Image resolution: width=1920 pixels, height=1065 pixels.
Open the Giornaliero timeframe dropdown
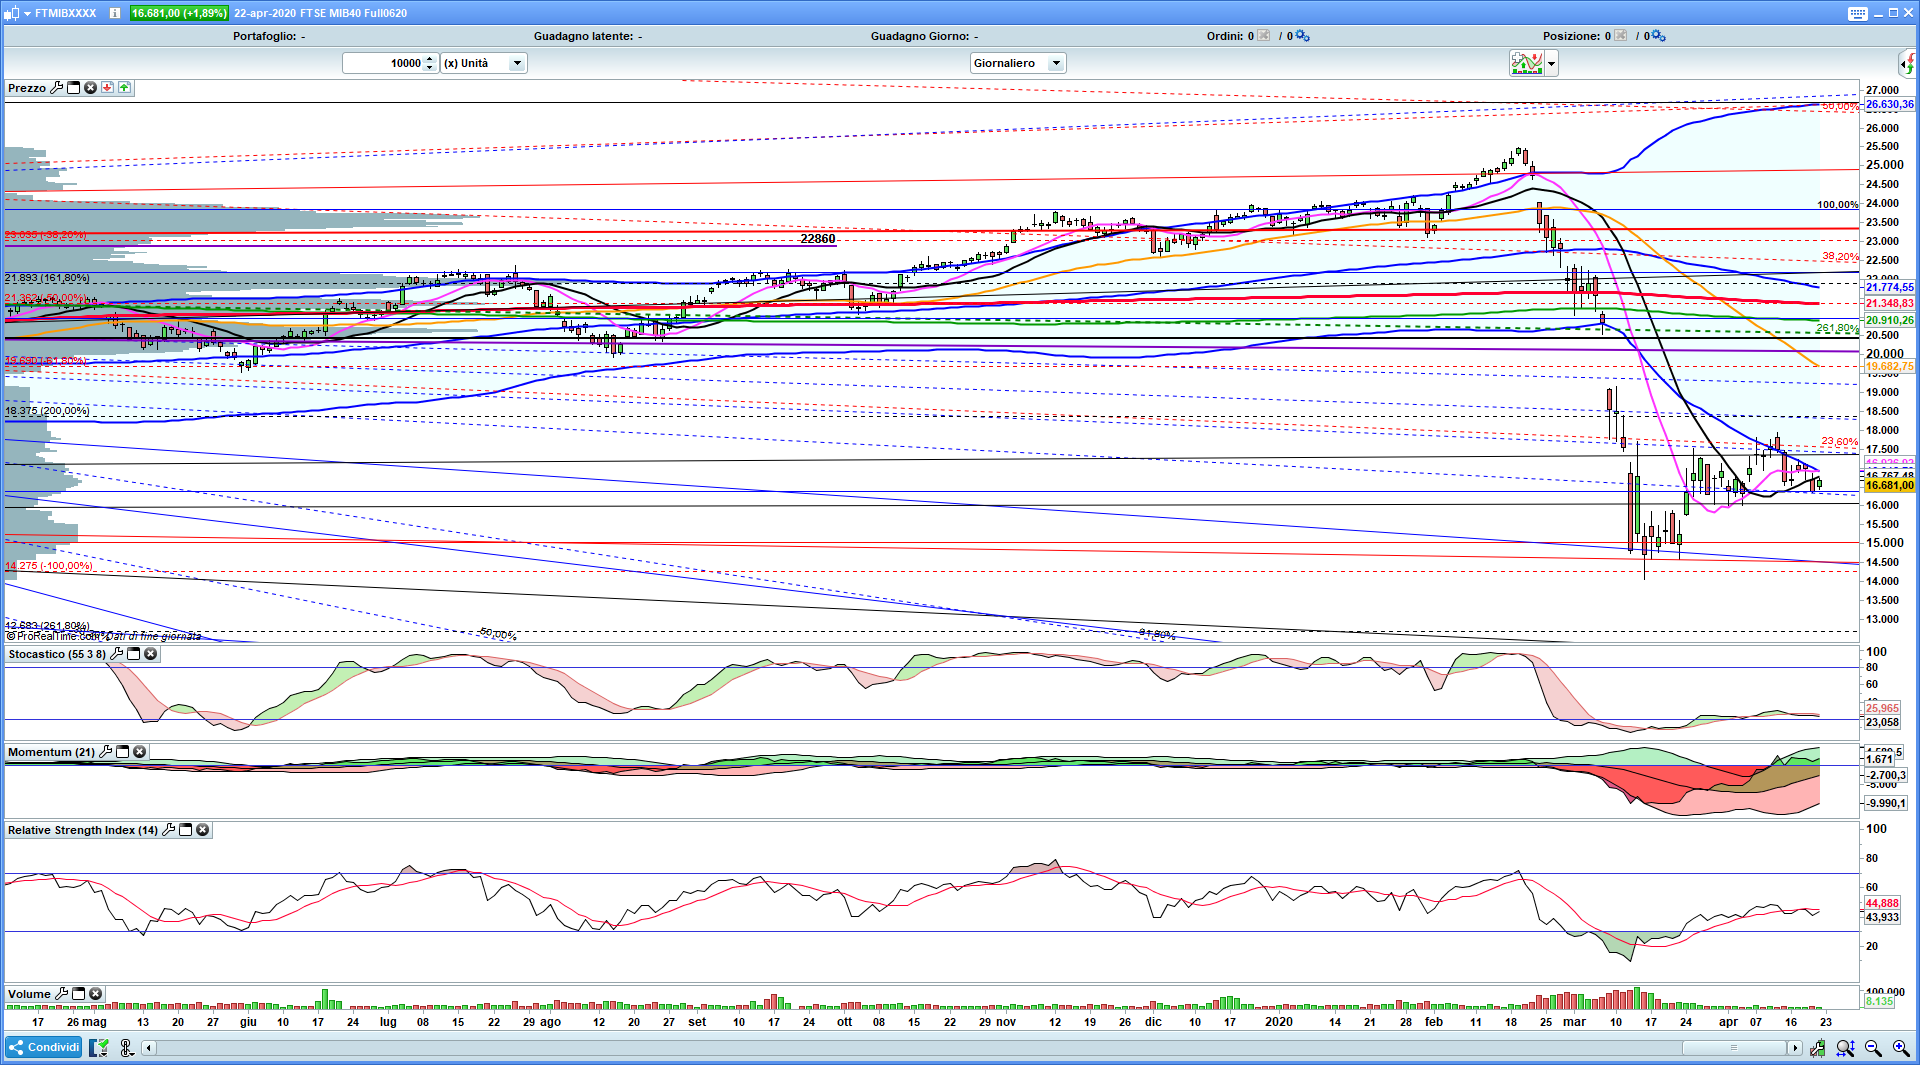tap(1018, 63)
